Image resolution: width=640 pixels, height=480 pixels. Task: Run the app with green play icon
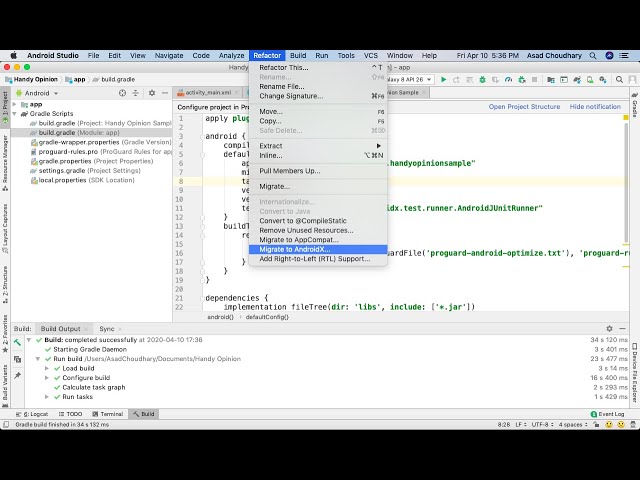[444, 80]
